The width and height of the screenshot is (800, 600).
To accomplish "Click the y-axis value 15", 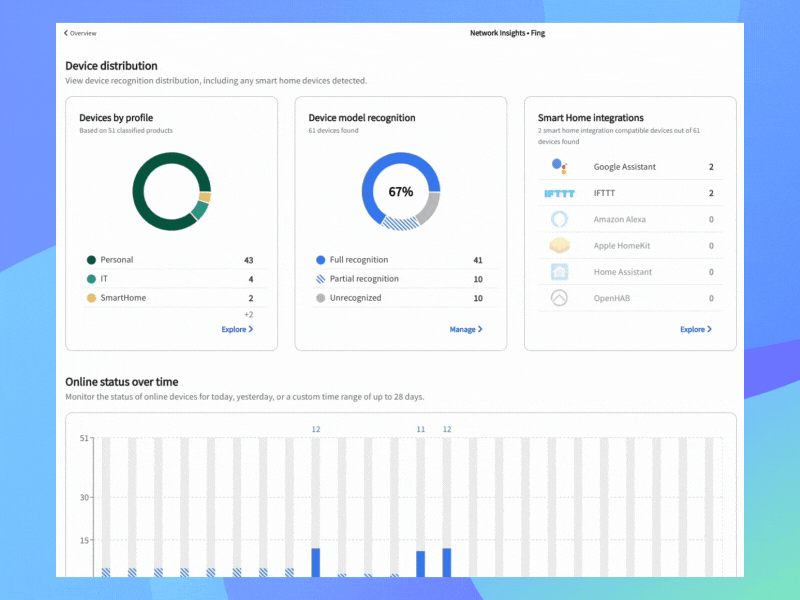I will pos(84,541).
